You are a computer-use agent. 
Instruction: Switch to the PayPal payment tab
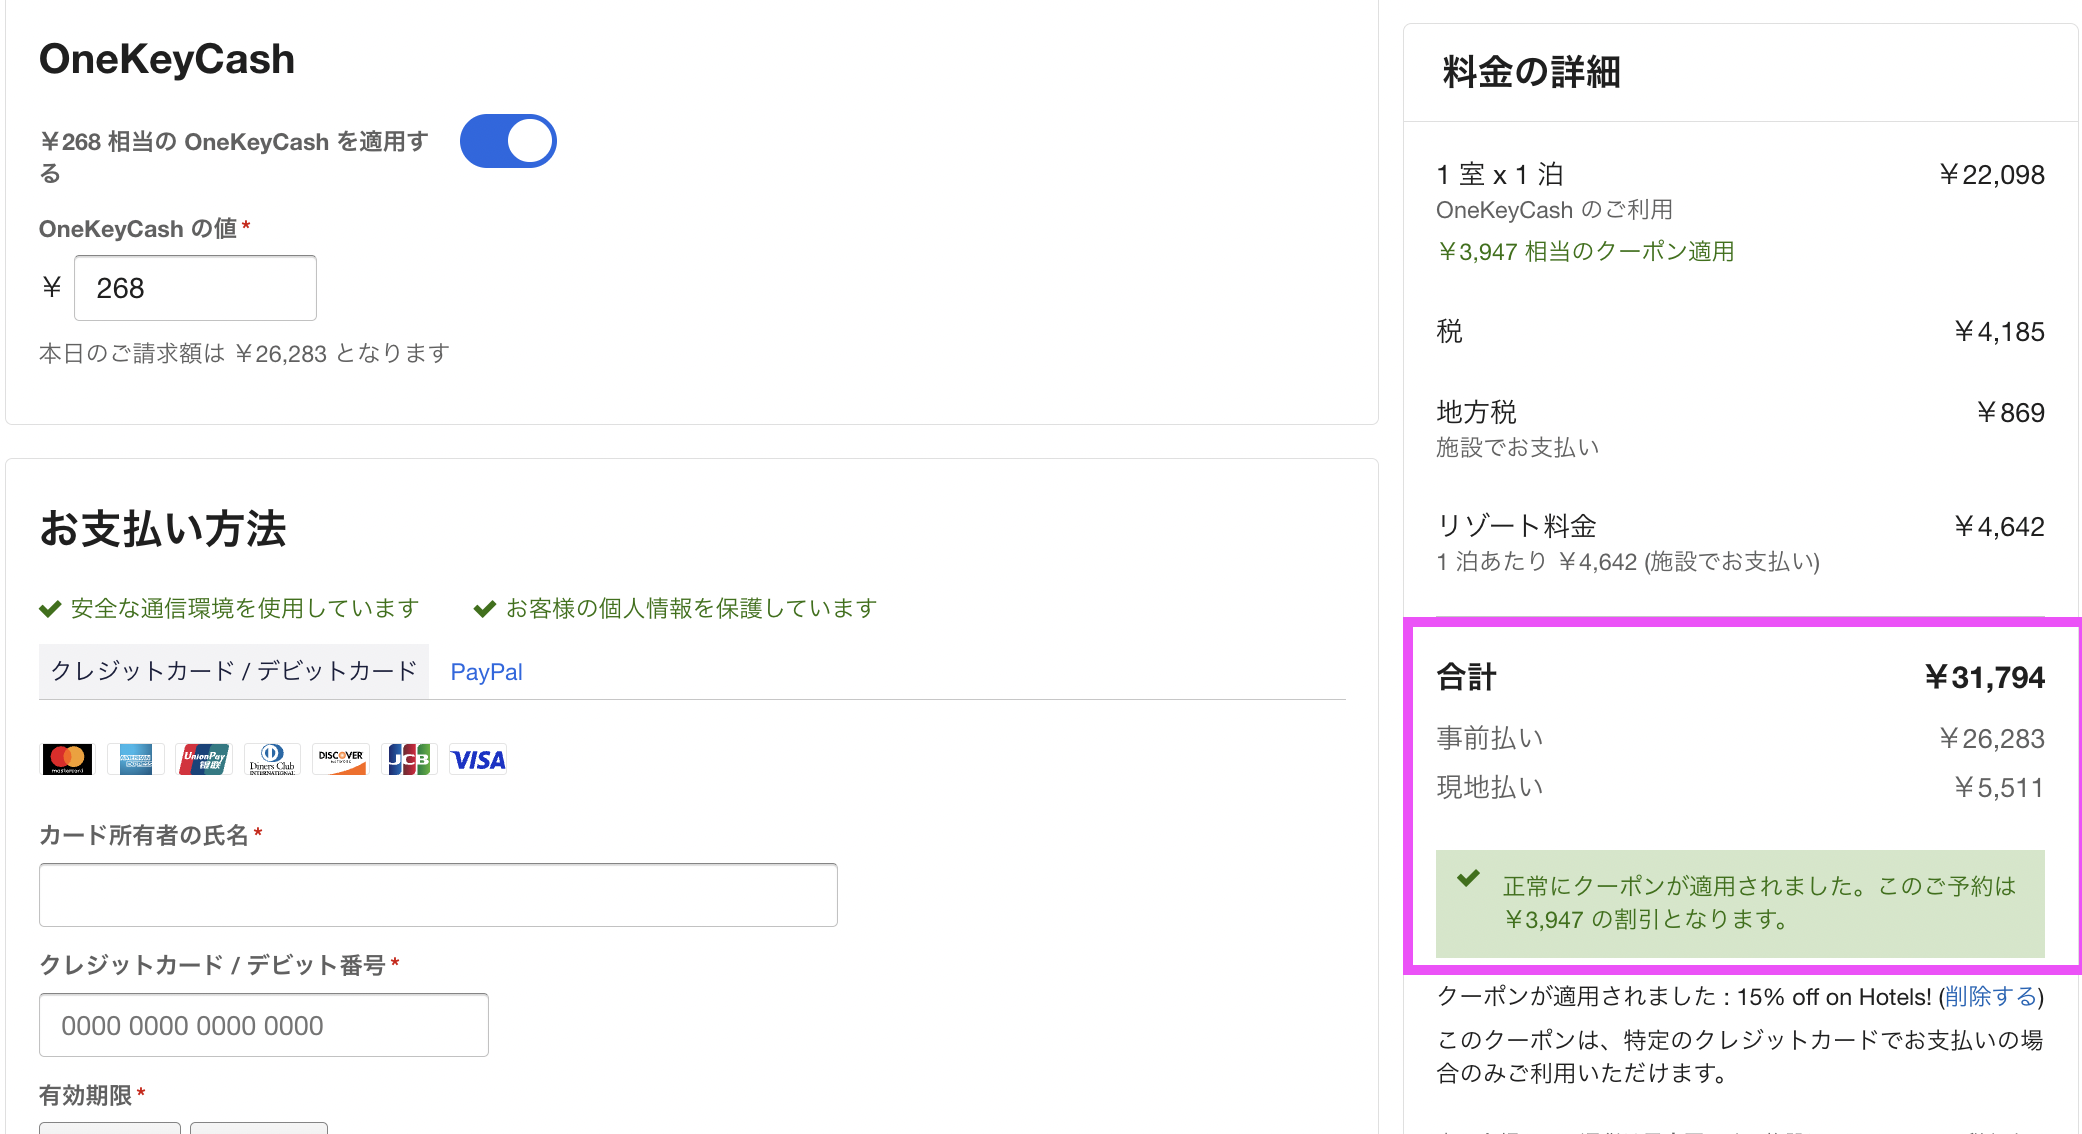(x=486, y=671)
